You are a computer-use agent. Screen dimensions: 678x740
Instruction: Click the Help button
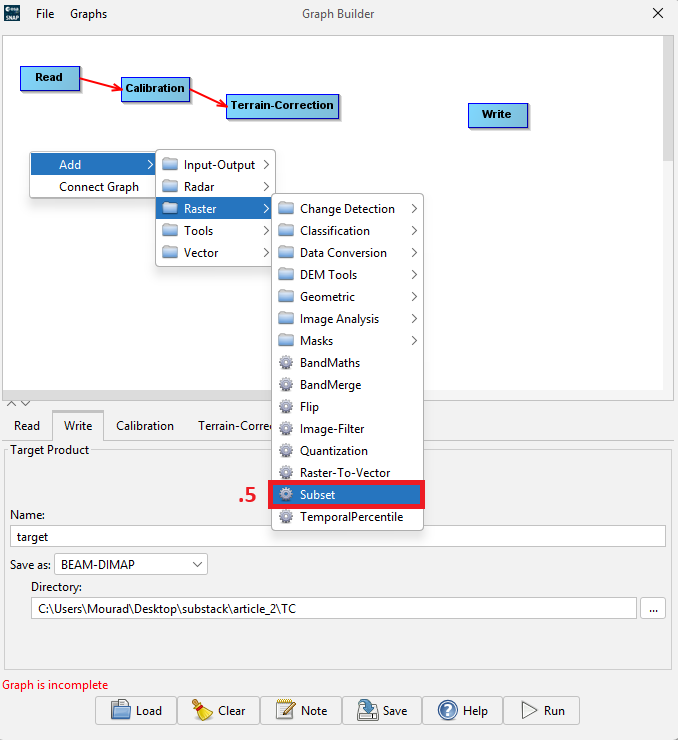[x=462, y=711]
